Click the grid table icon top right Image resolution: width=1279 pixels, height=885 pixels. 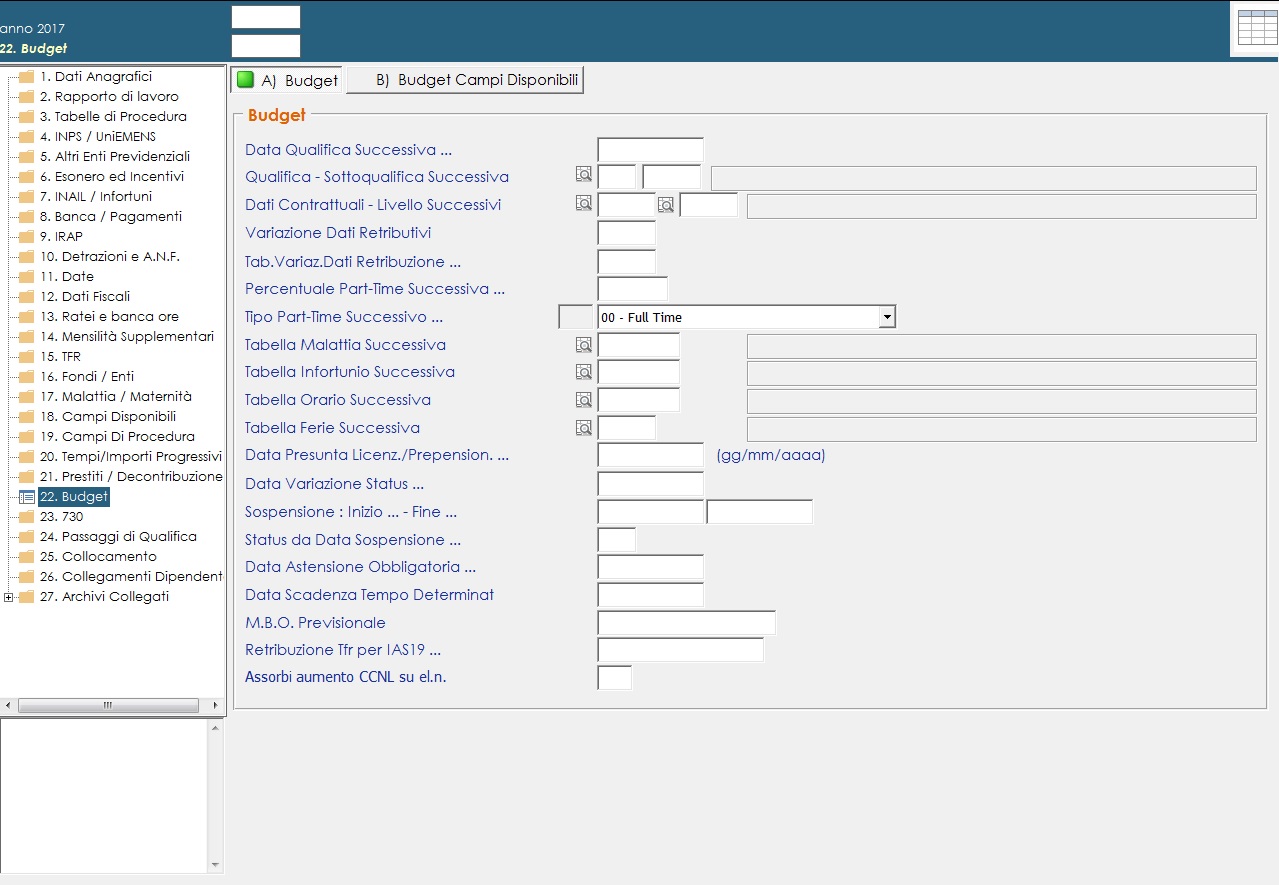coord(1256,29)
